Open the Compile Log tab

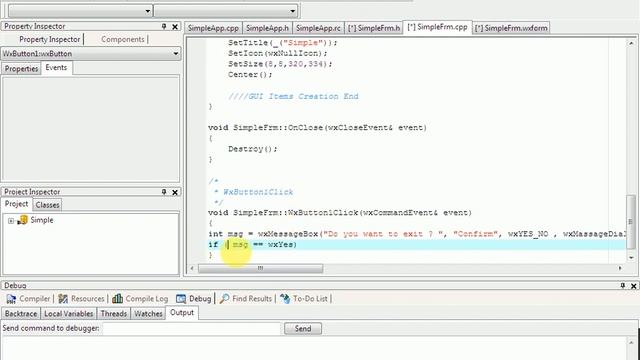pyautogui.click(x=140, y=299)
